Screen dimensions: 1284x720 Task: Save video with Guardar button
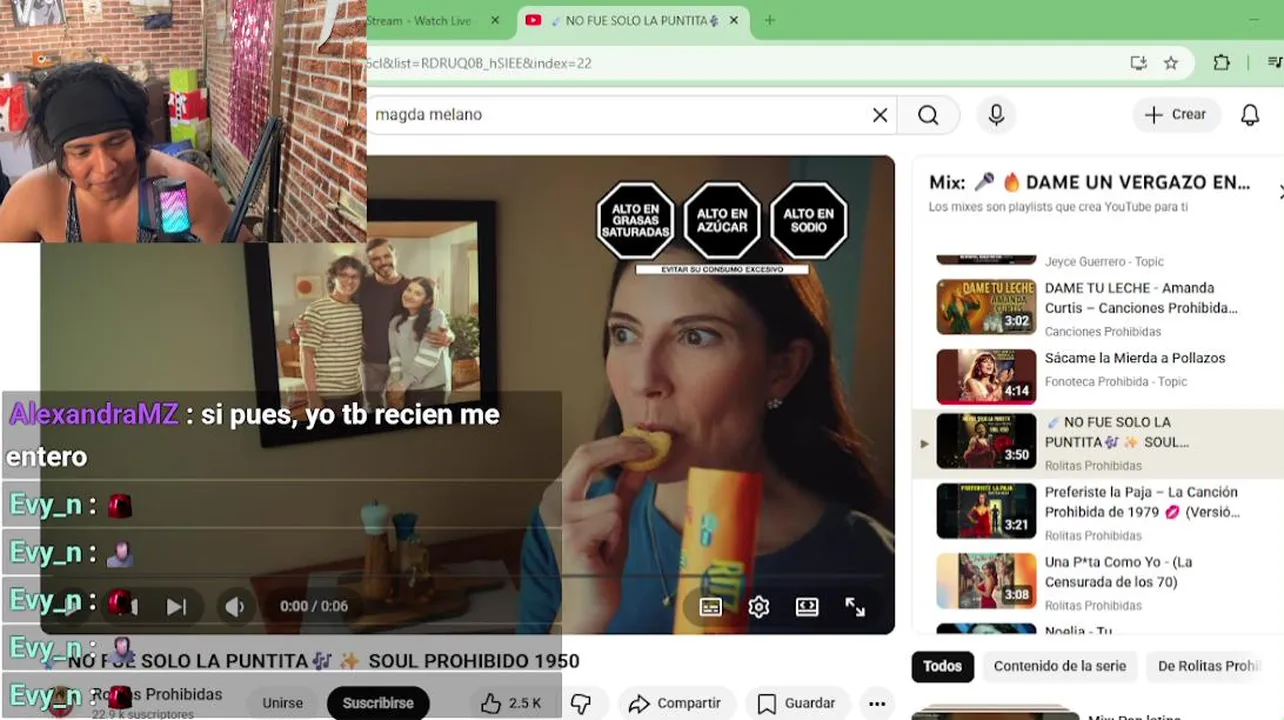(x=797, y=703)
